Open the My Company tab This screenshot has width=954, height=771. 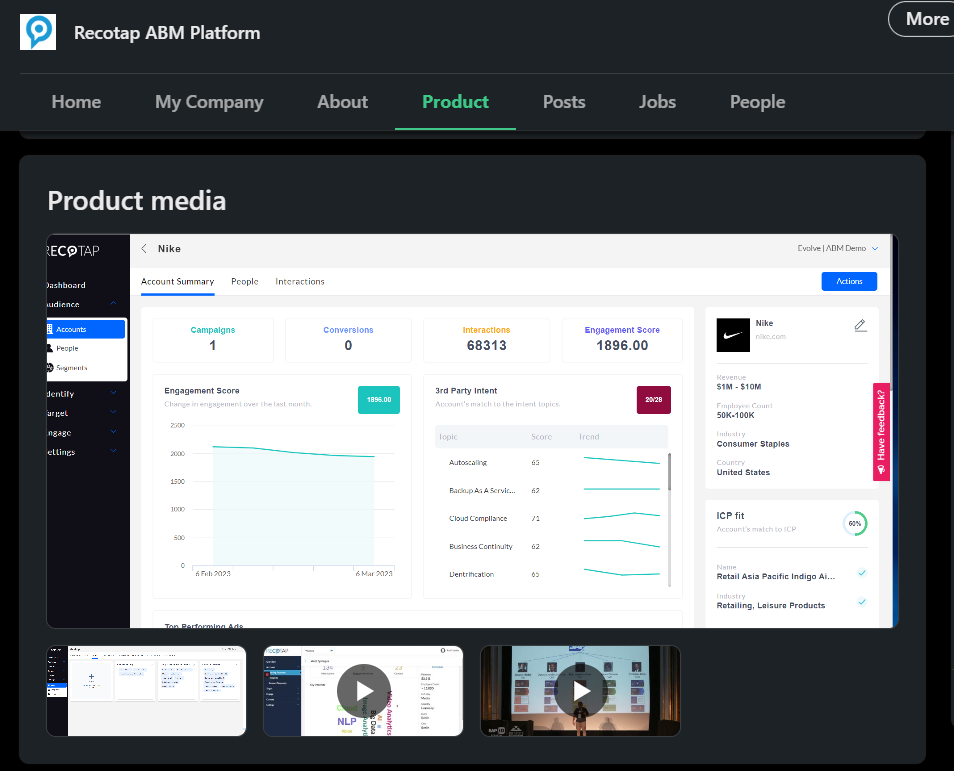pyautogui.click(x=209, y=102)
